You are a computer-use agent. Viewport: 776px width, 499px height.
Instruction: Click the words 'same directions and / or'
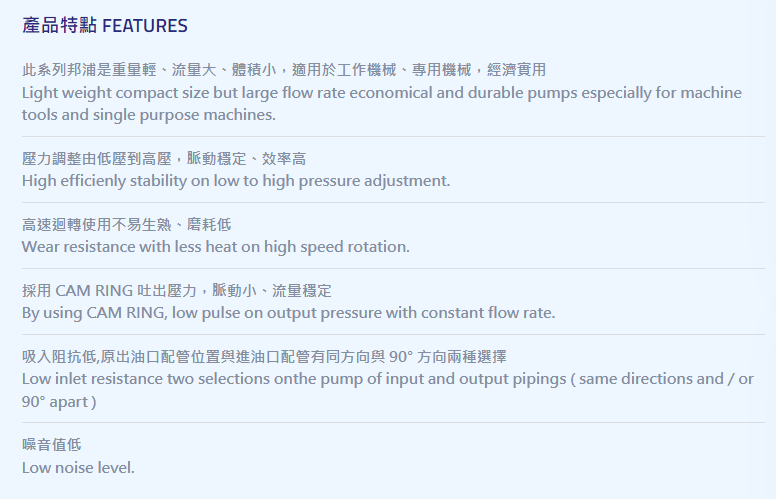[x=666, y=379]
